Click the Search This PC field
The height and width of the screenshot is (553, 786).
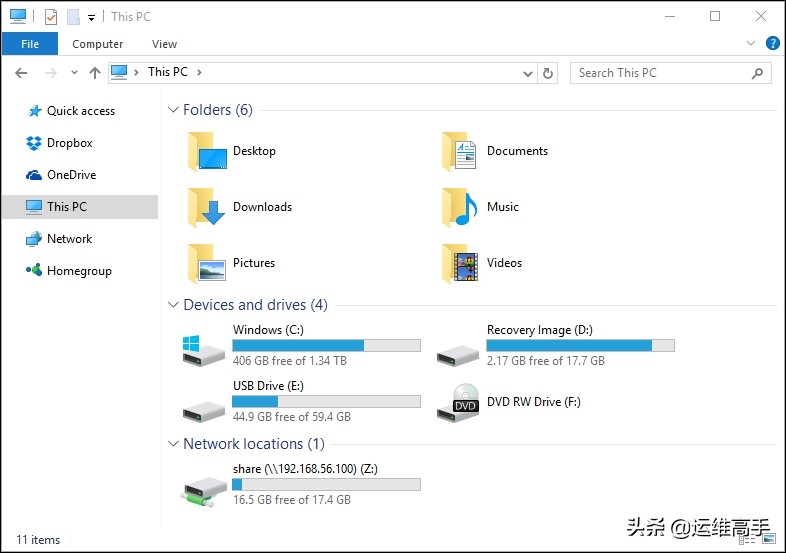(670, 73)
